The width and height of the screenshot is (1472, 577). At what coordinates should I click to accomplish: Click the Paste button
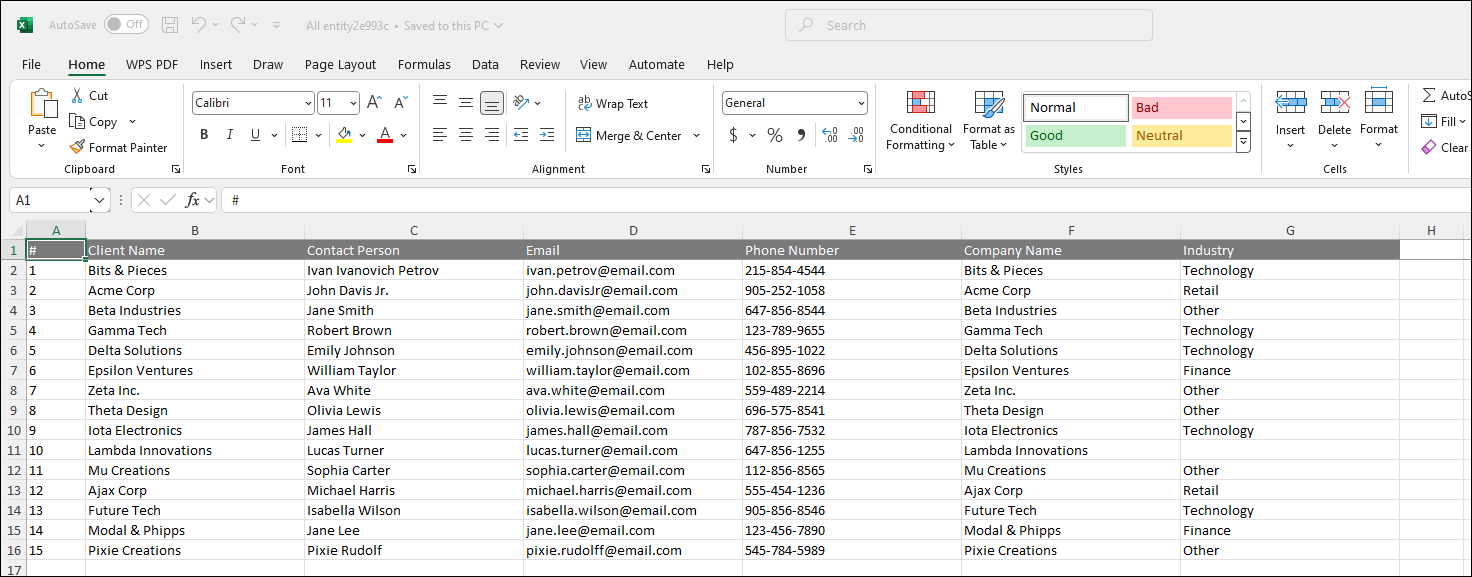tap(42, 119)
